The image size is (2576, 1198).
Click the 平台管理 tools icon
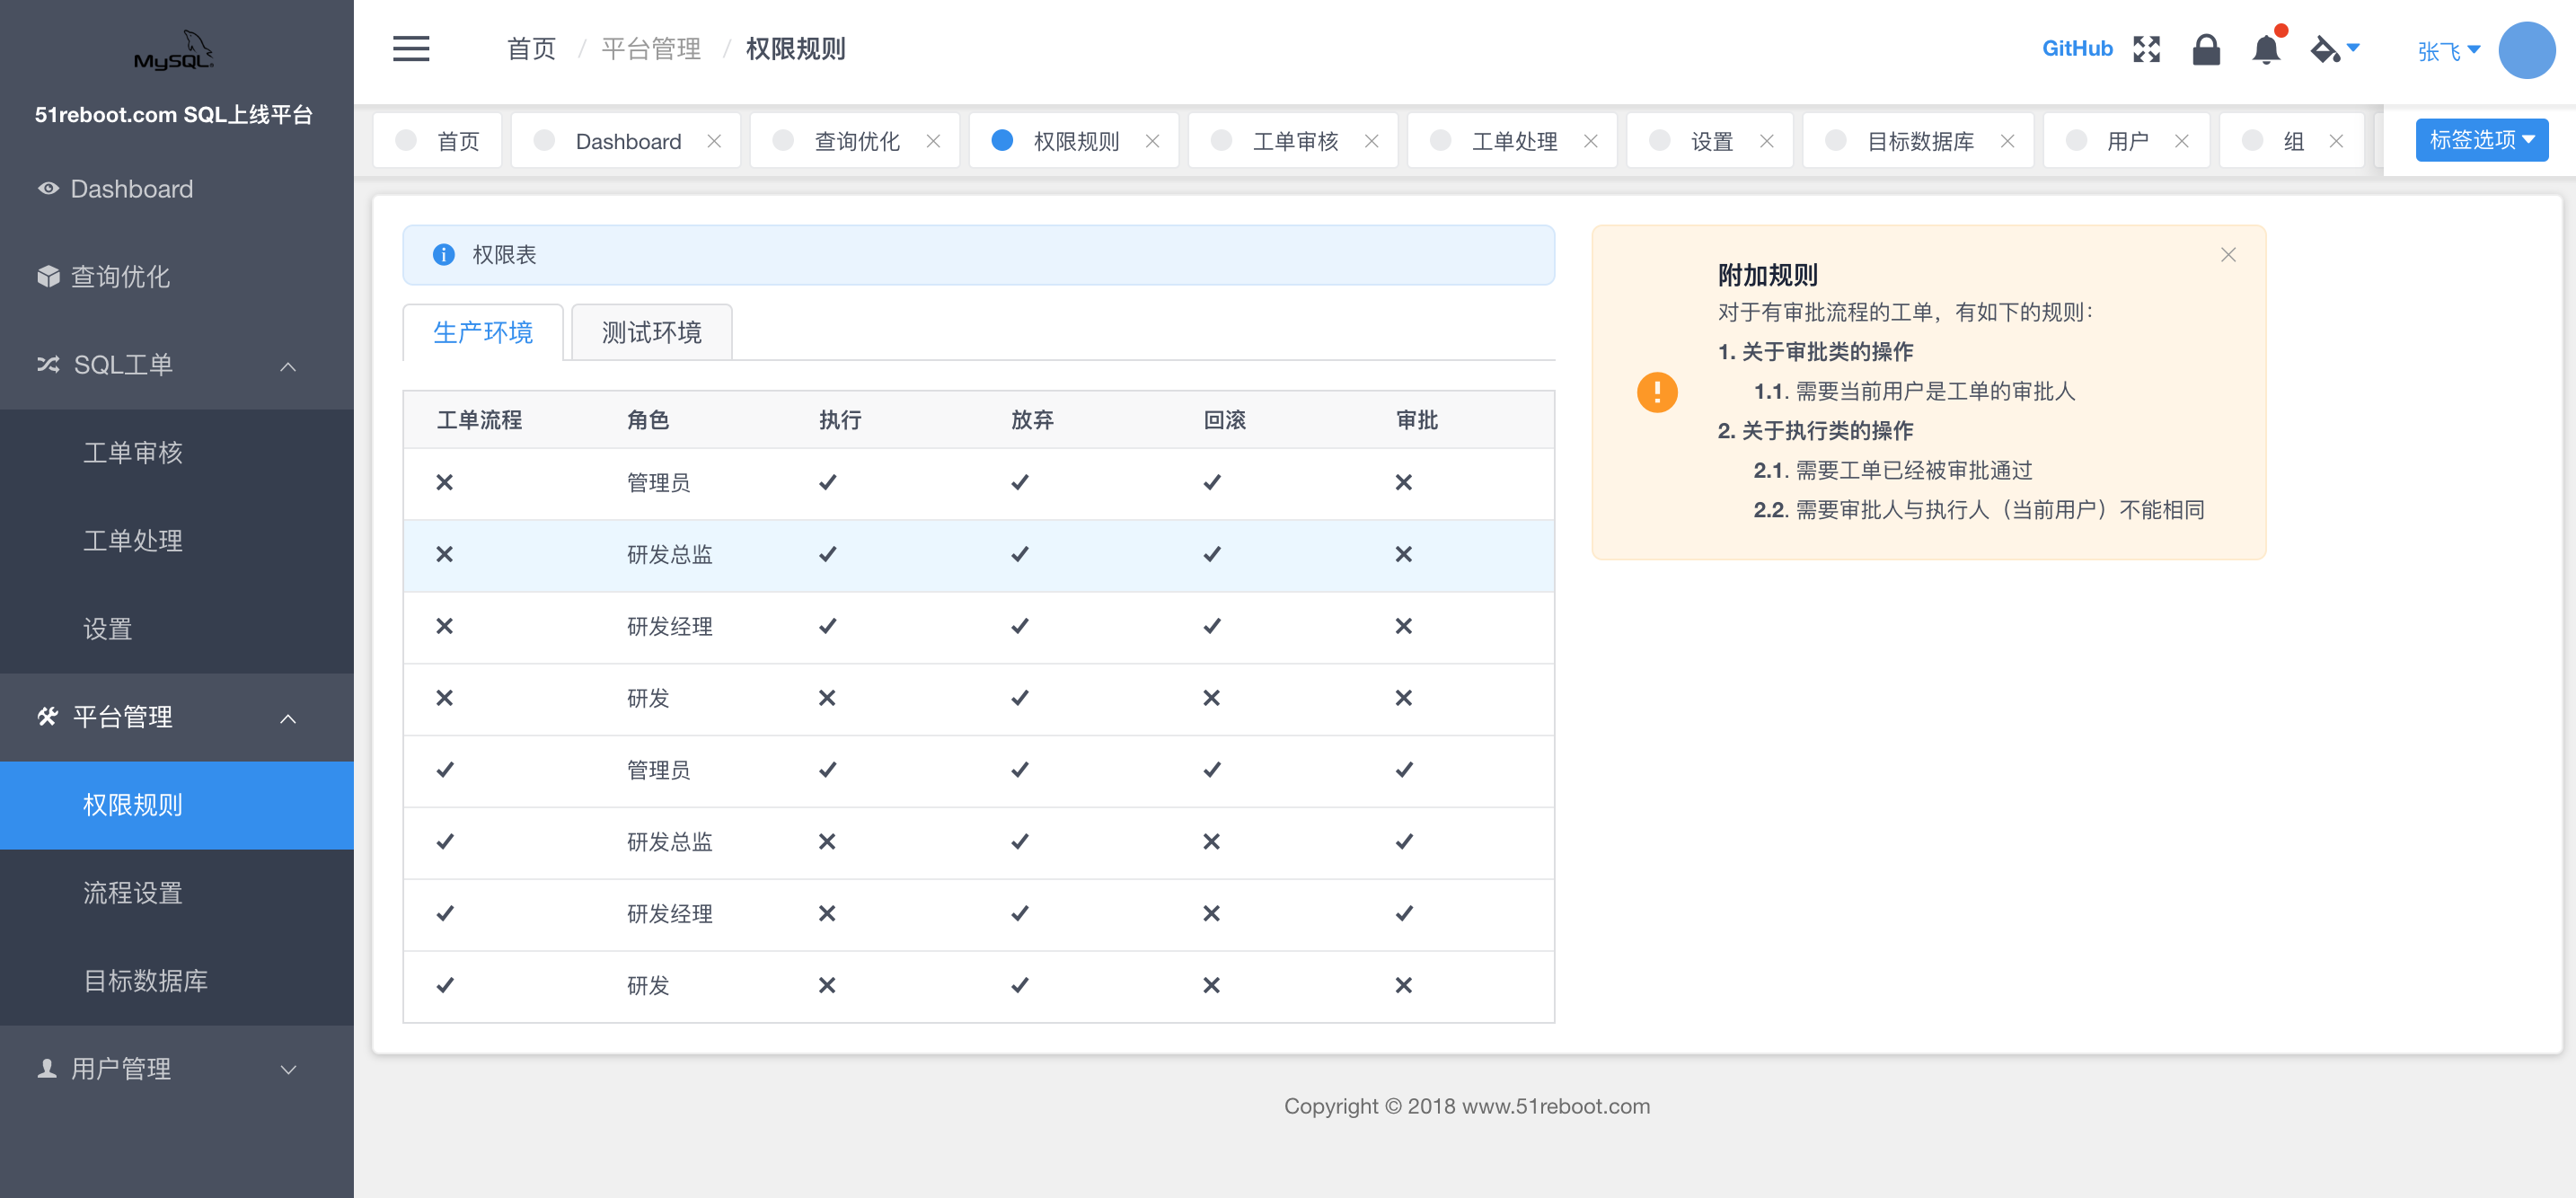[47, 717]
